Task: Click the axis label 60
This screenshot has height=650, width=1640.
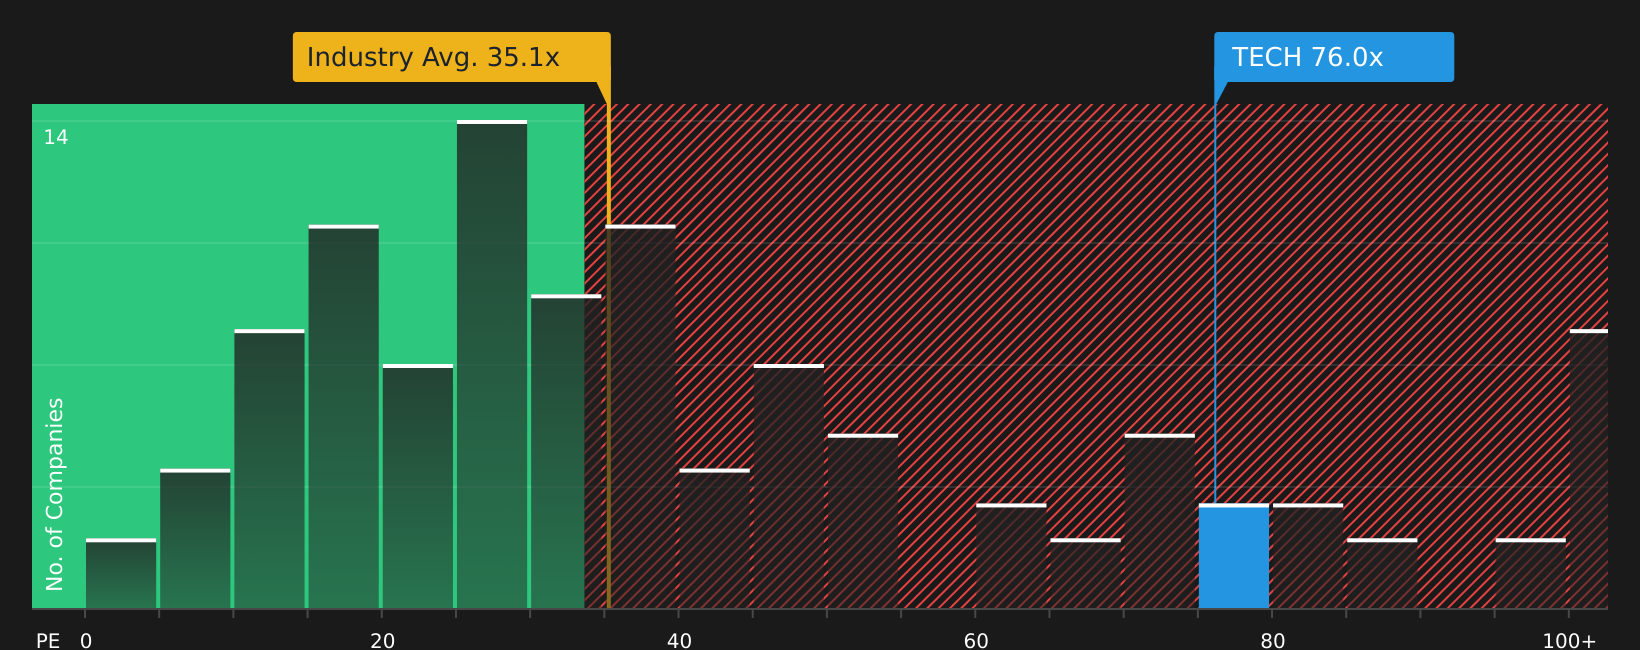Action: [x=976, y=641]
